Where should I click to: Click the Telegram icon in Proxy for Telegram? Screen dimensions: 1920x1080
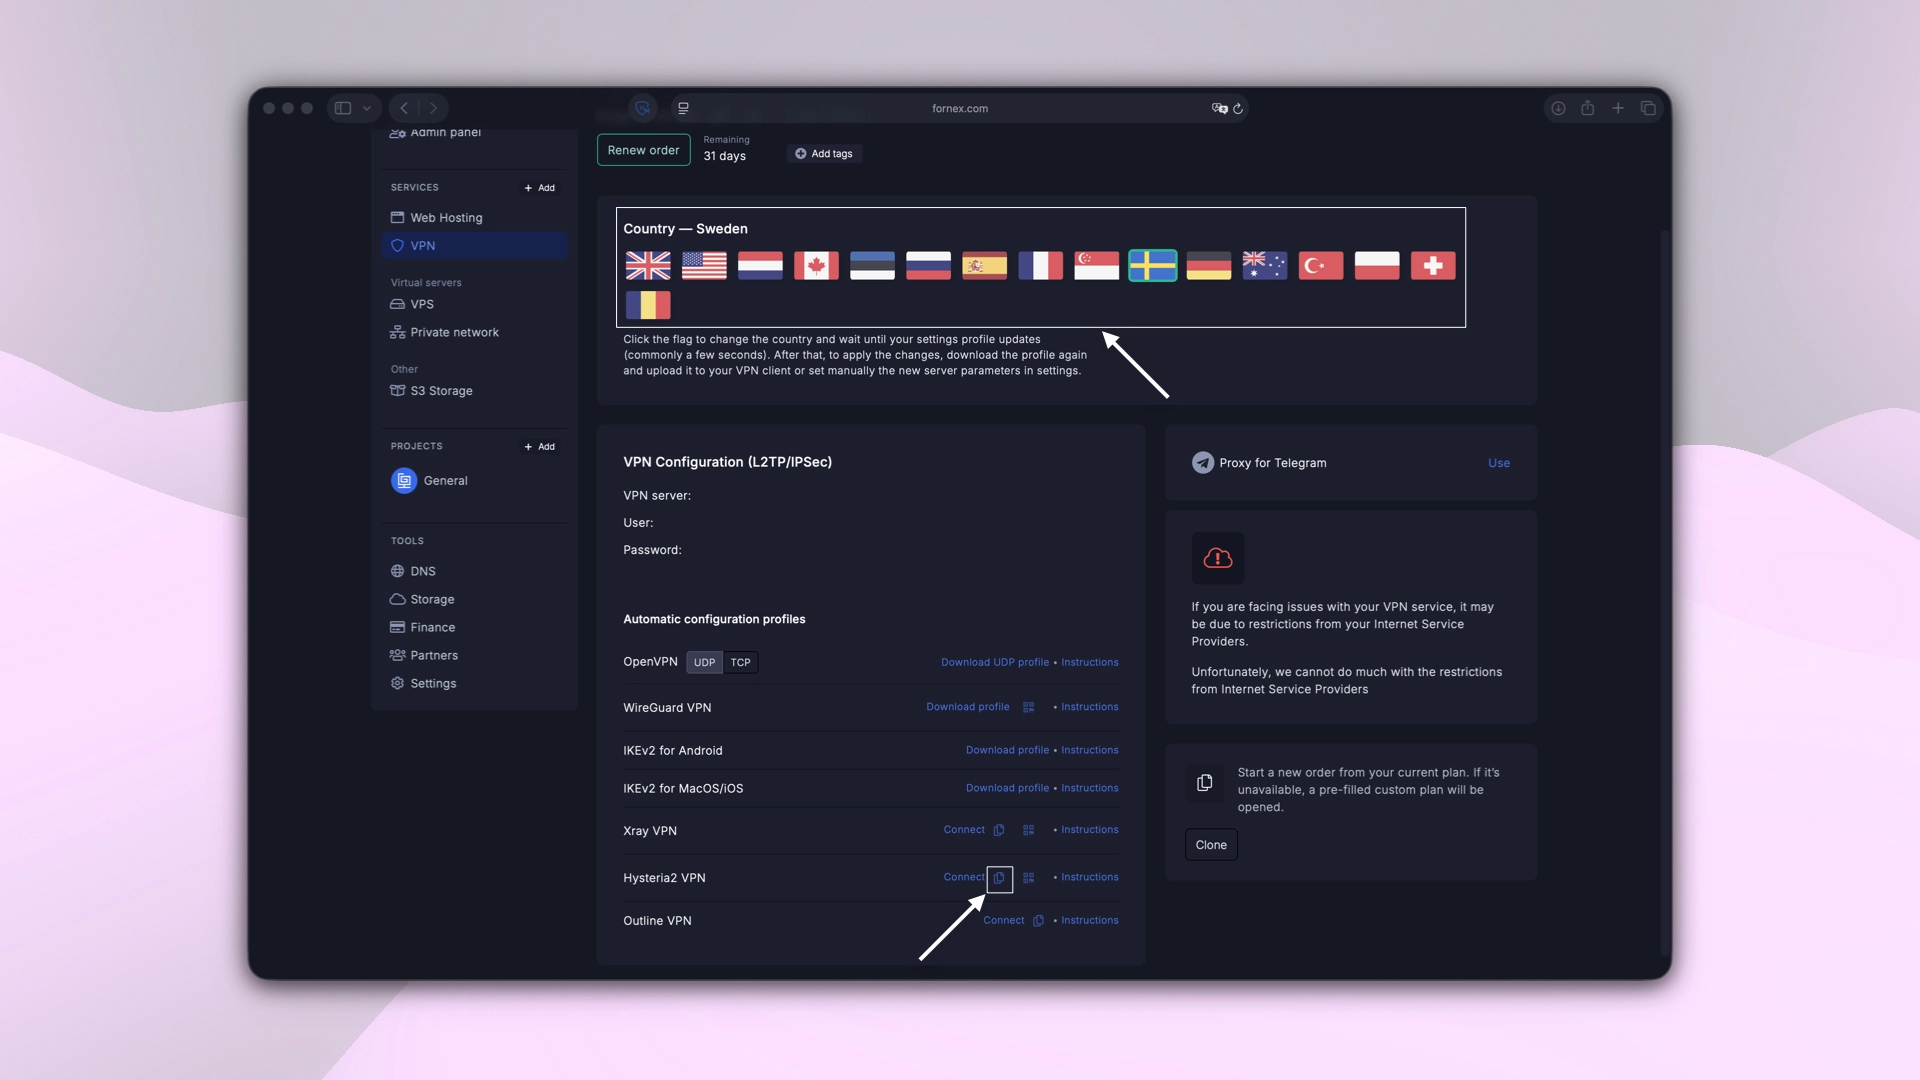click(1203, 462)
